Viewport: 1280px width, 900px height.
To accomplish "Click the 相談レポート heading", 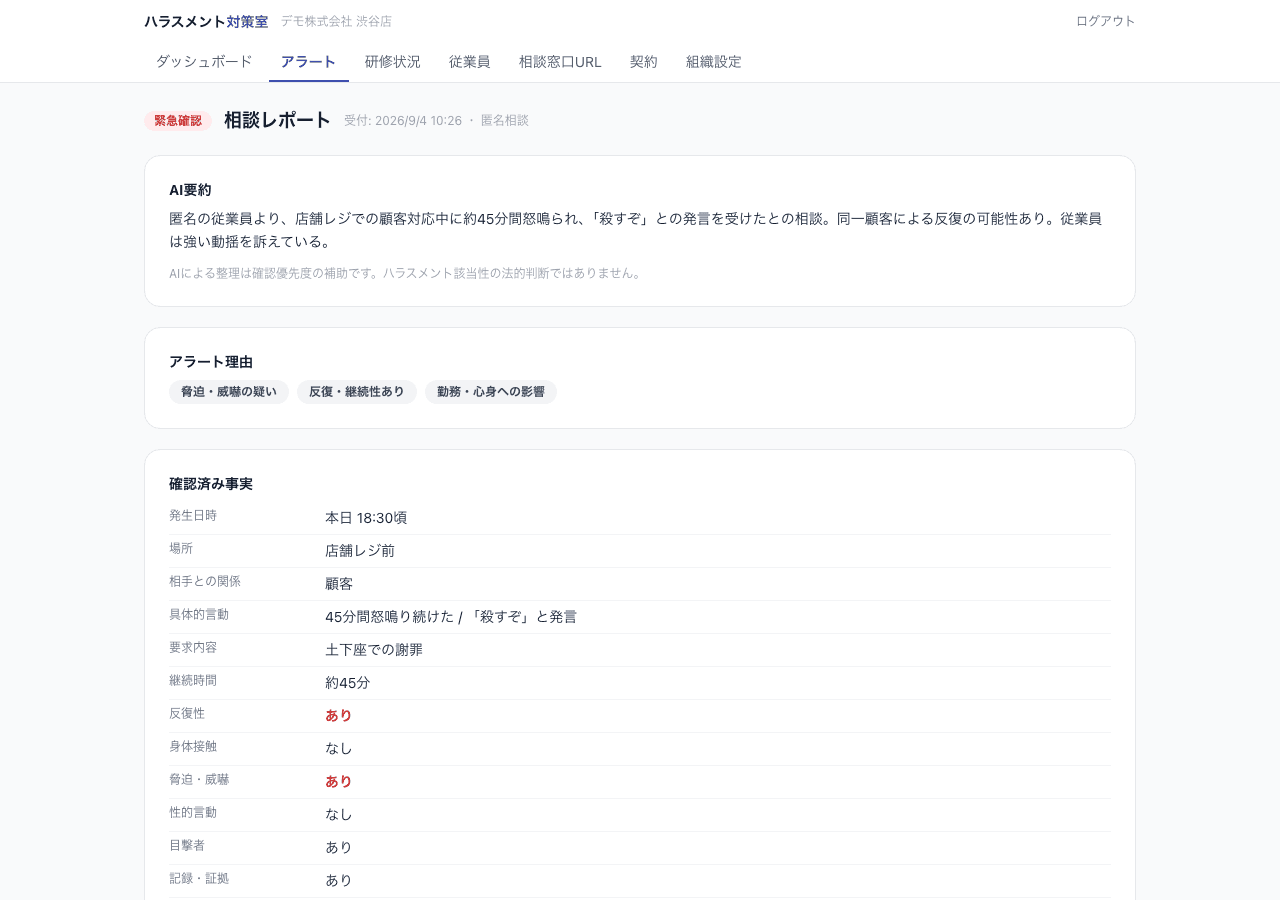I will [277, 120].
